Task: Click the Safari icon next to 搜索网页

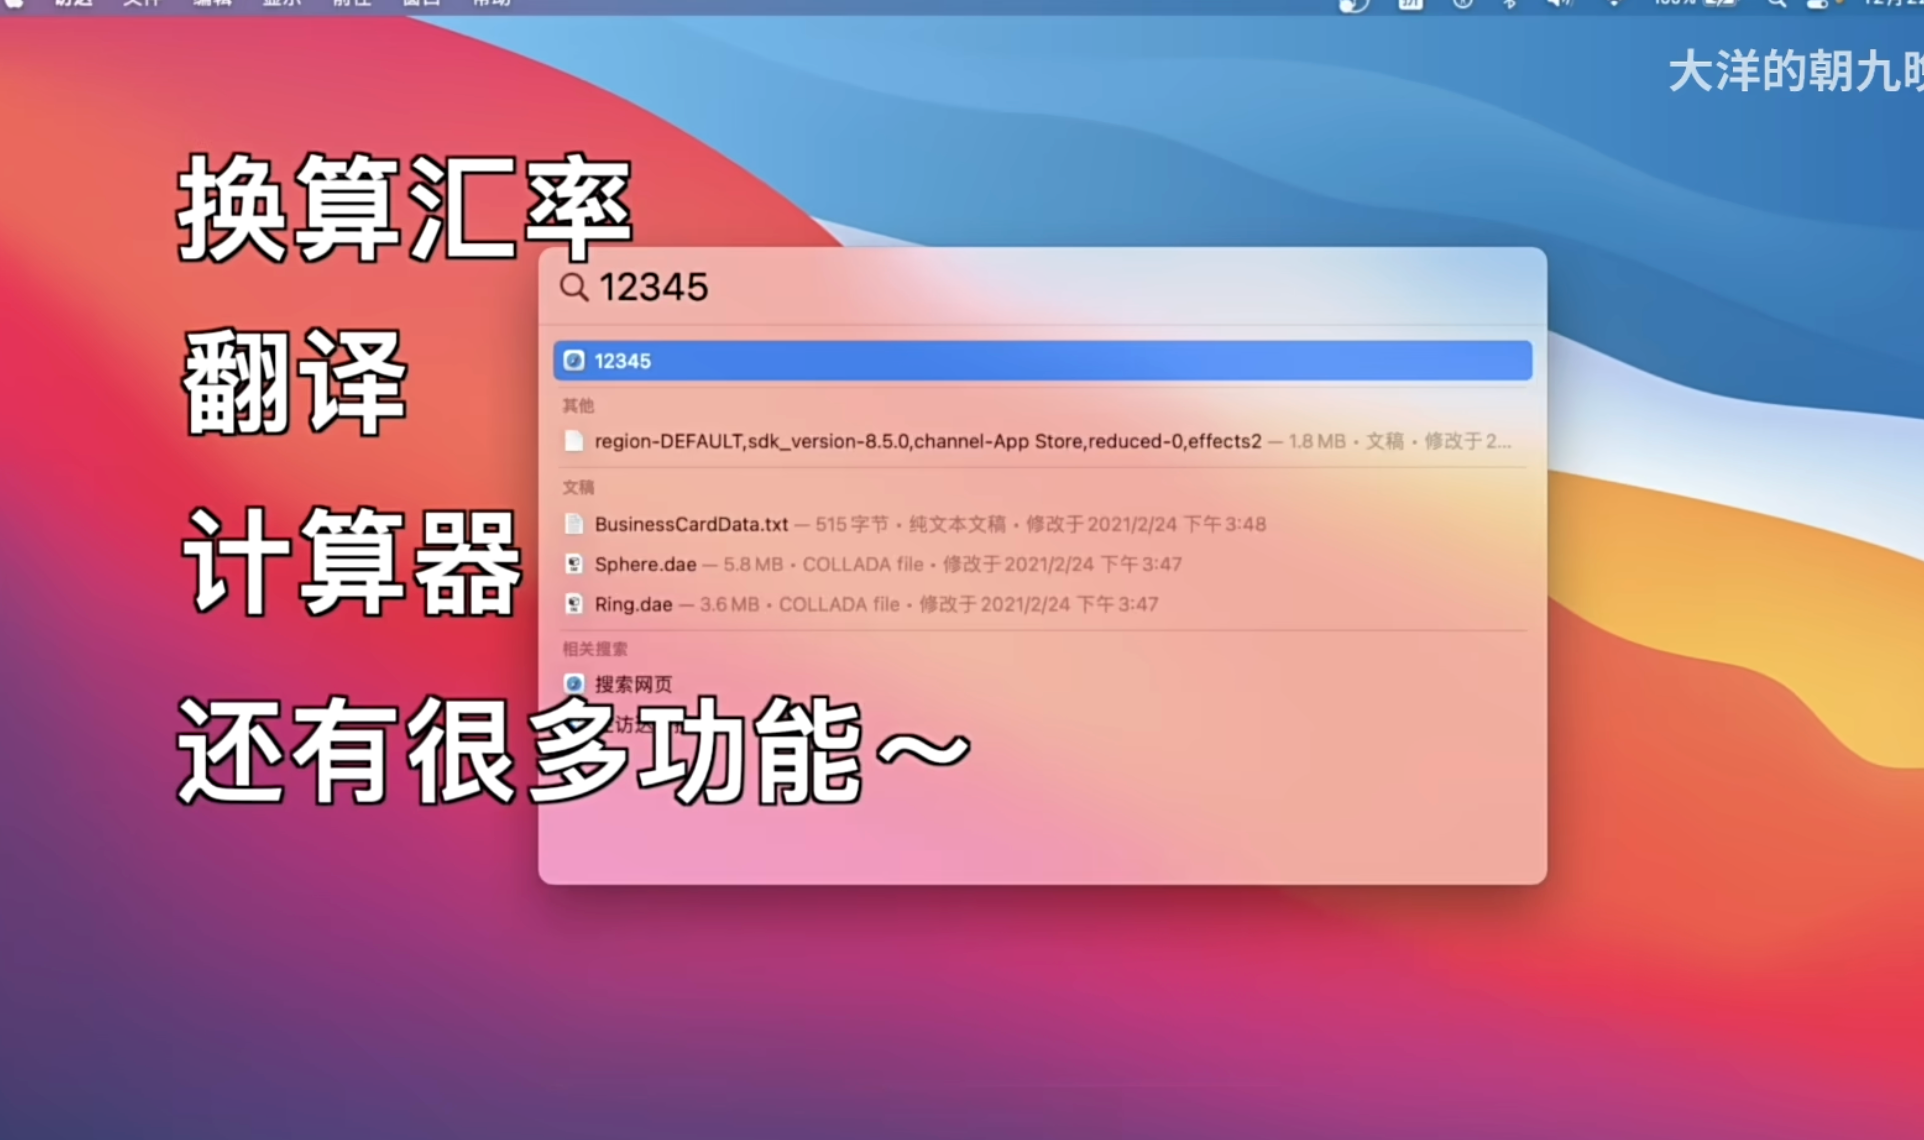Action: click(574, 684)
